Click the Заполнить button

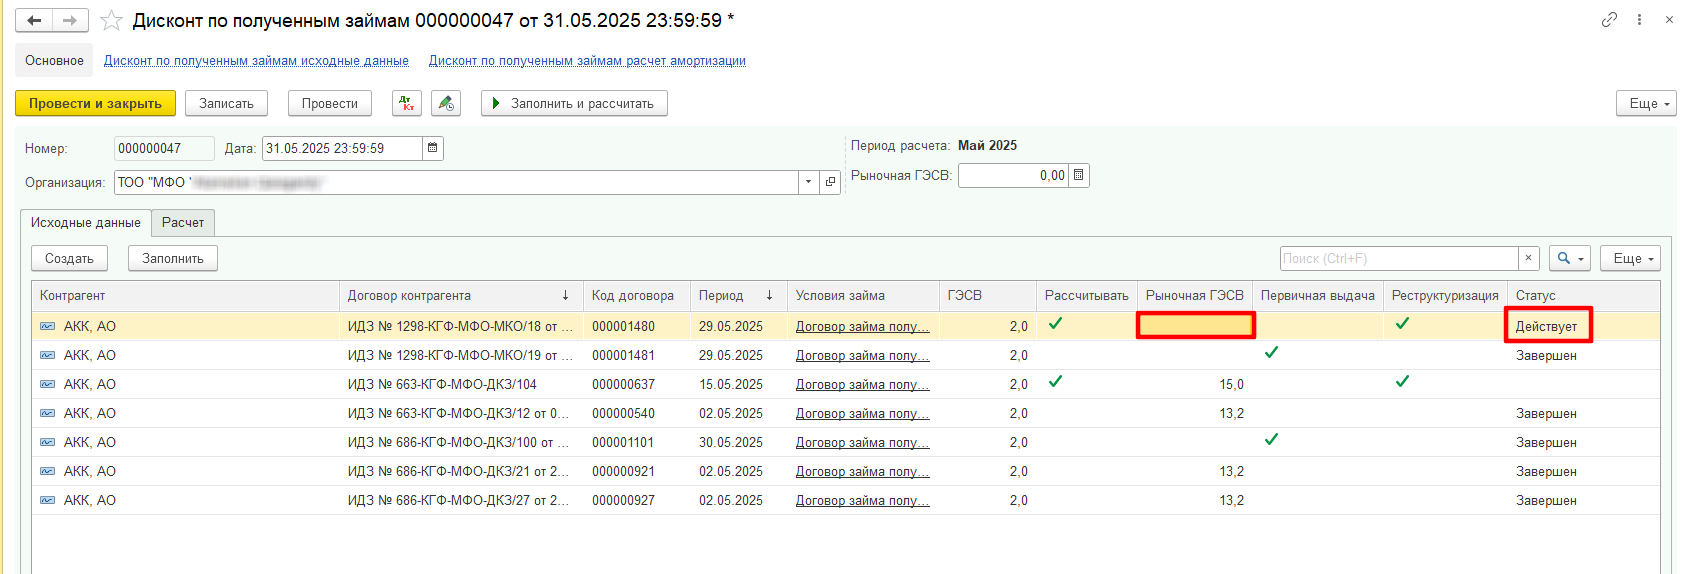[173, 258]
